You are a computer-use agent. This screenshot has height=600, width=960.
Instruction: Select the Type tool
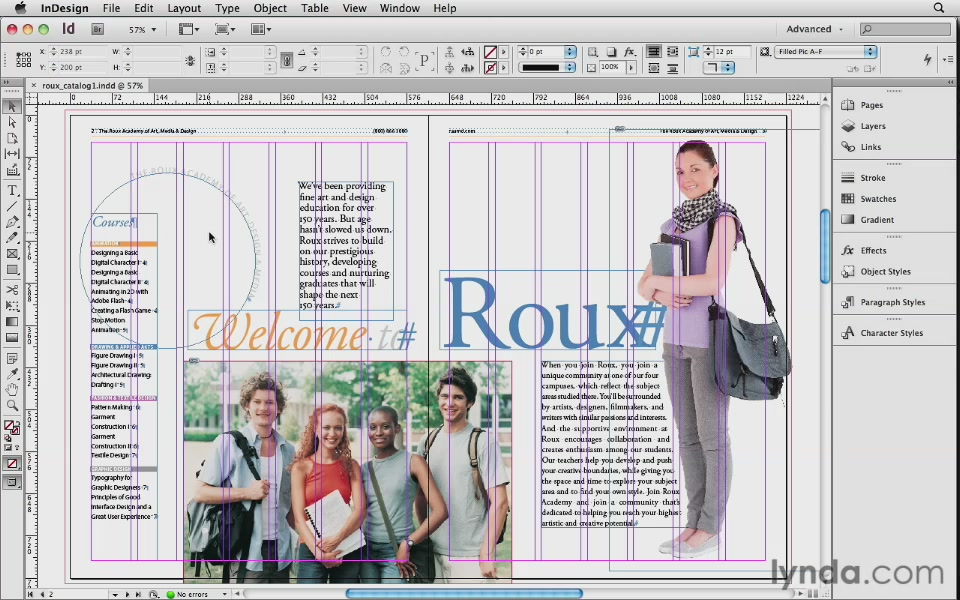(x=12, y=190)
